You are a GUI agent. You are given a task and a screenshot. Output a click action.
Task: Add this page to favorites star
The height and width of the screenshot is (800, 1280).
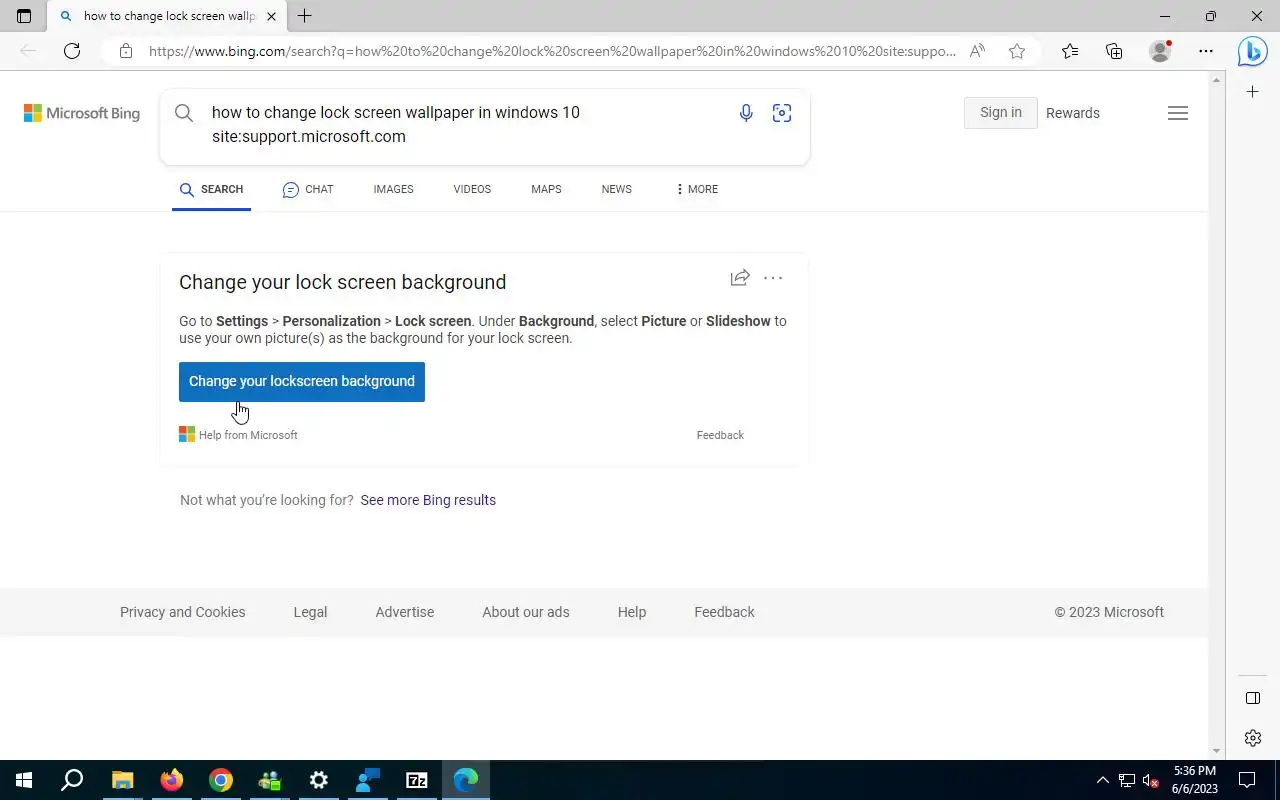[1017, 51]
